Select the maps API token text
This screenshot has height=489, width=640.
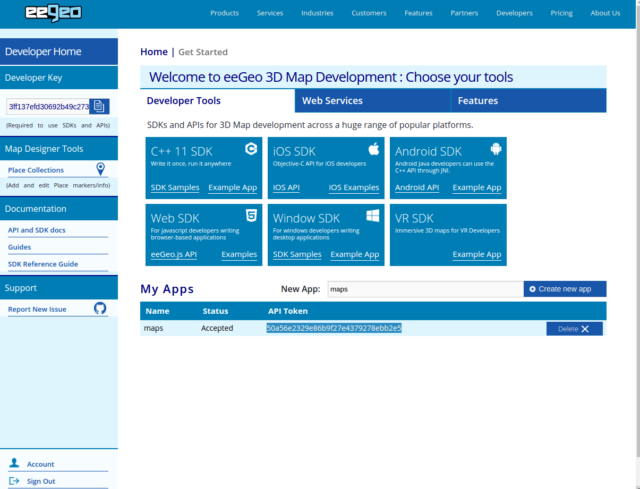(333, 328)
